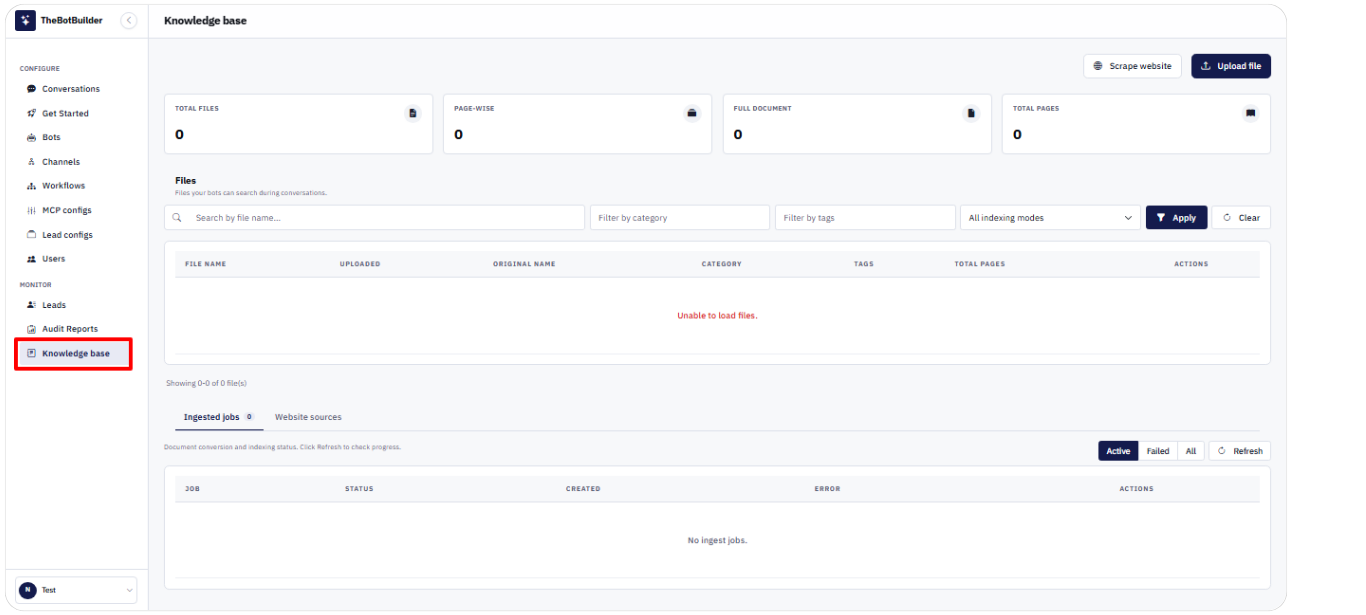
Task: Click the ORIGINAL NAME column header
Action: pyautogui.click(x=524, y=264)
